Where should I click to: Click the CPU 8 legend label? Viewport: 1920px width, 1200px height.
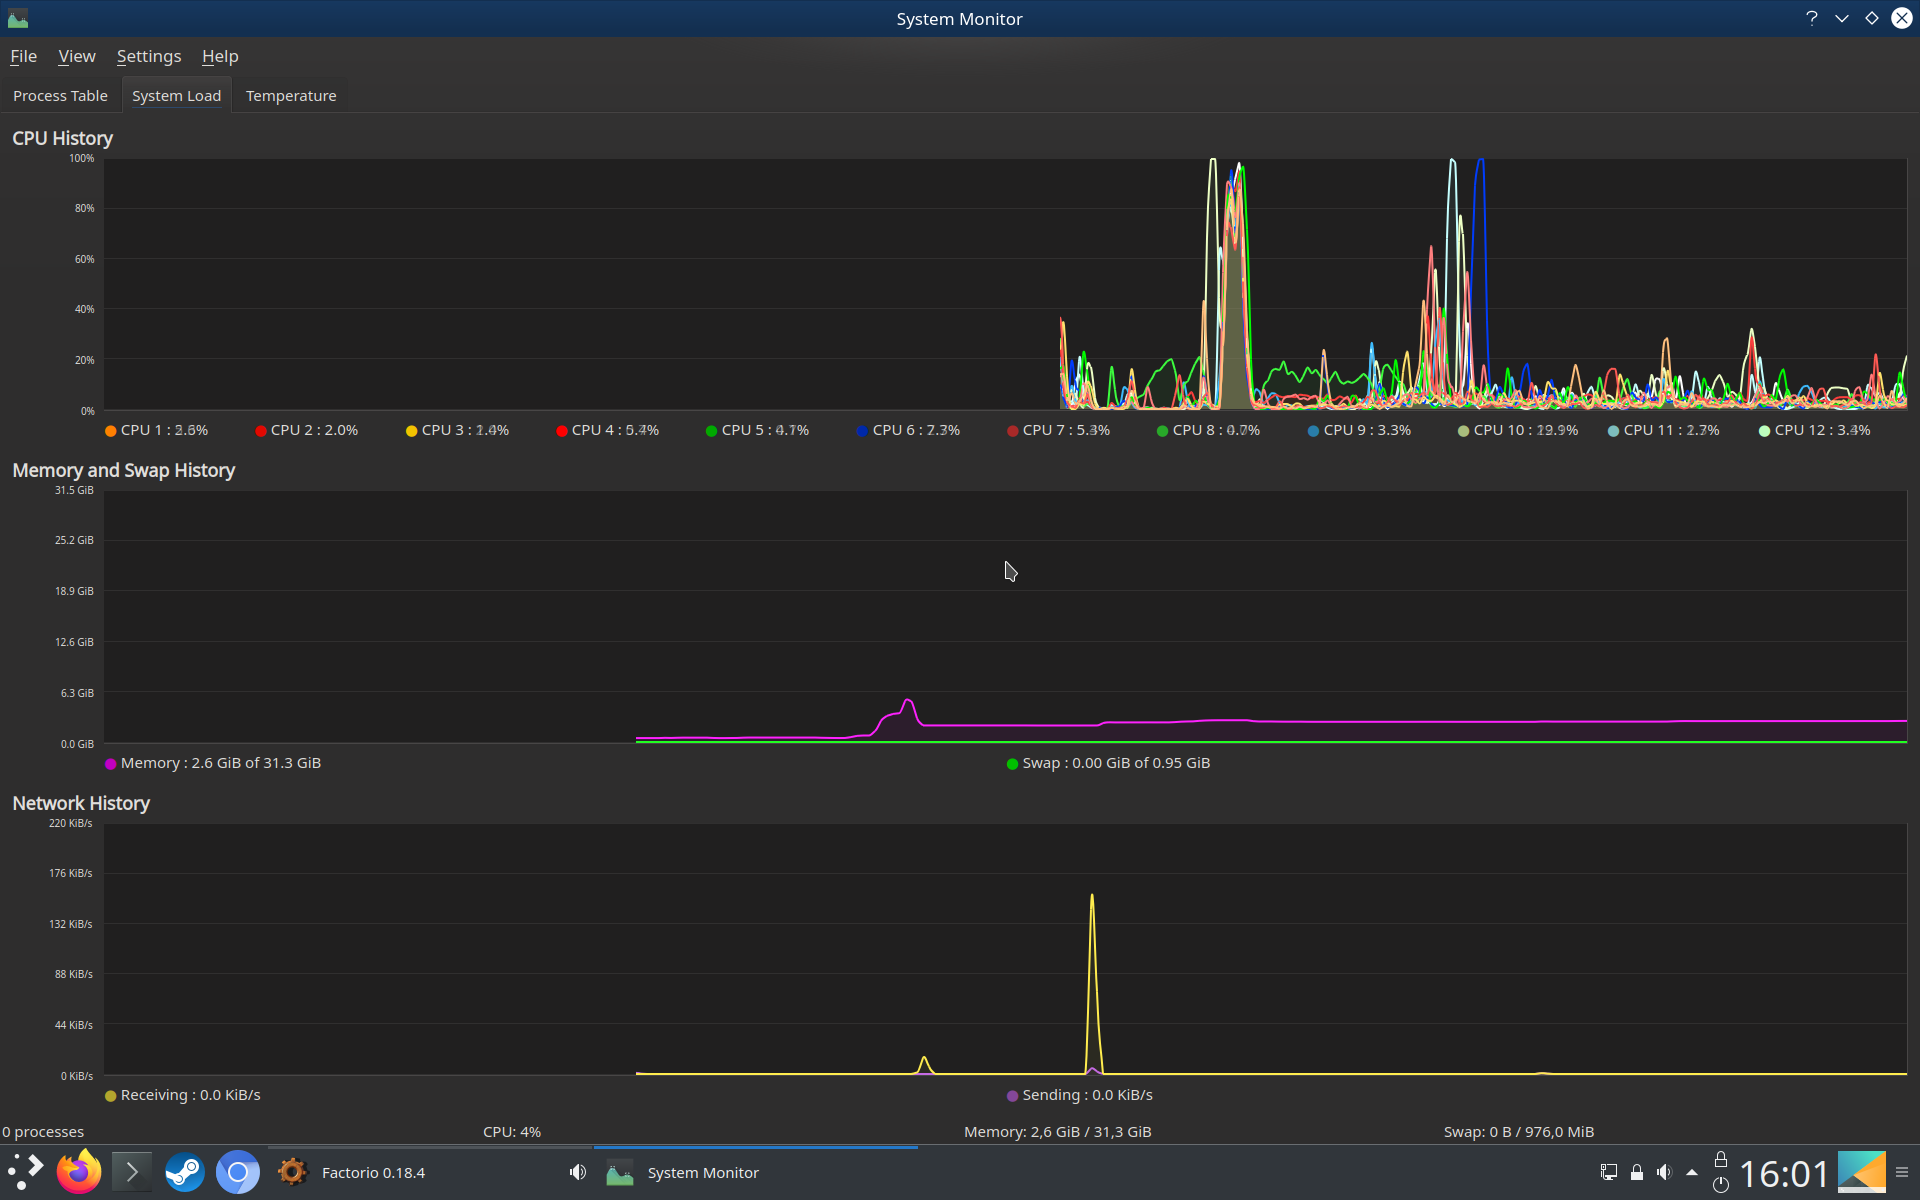(x=1216, y=430)
